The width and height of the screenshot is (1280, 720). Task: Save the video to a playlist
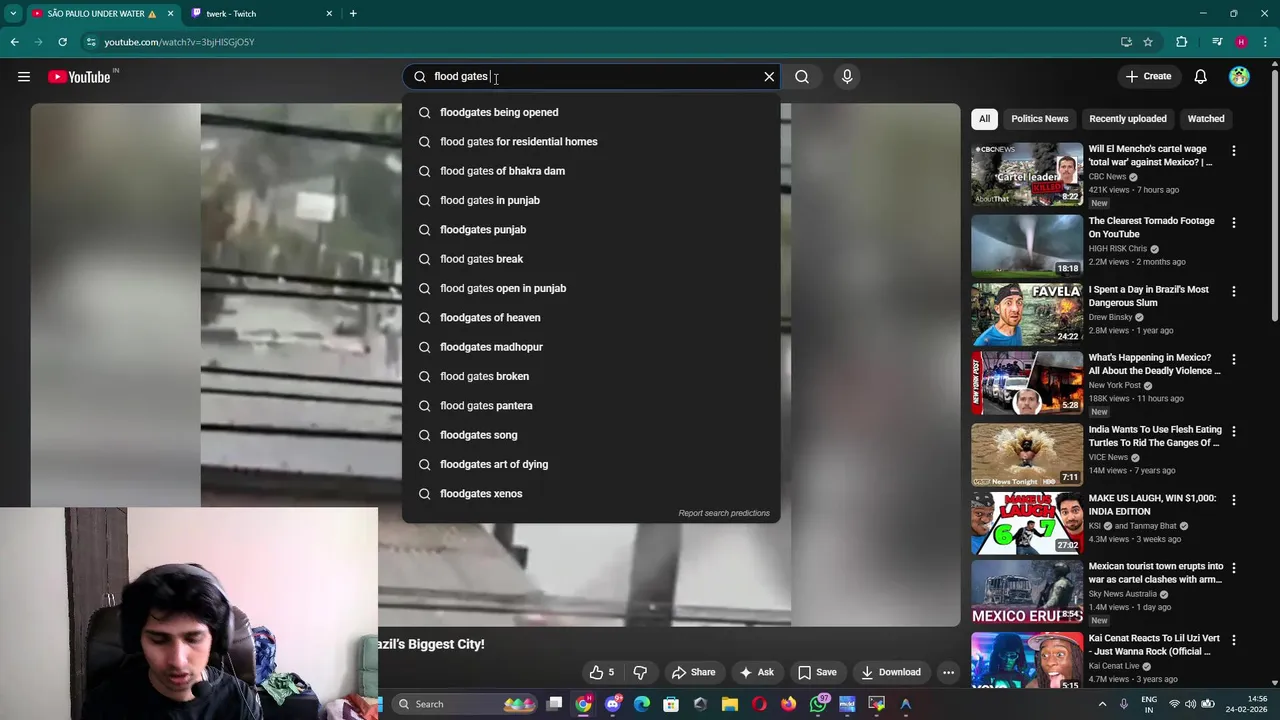pos(816,672)
